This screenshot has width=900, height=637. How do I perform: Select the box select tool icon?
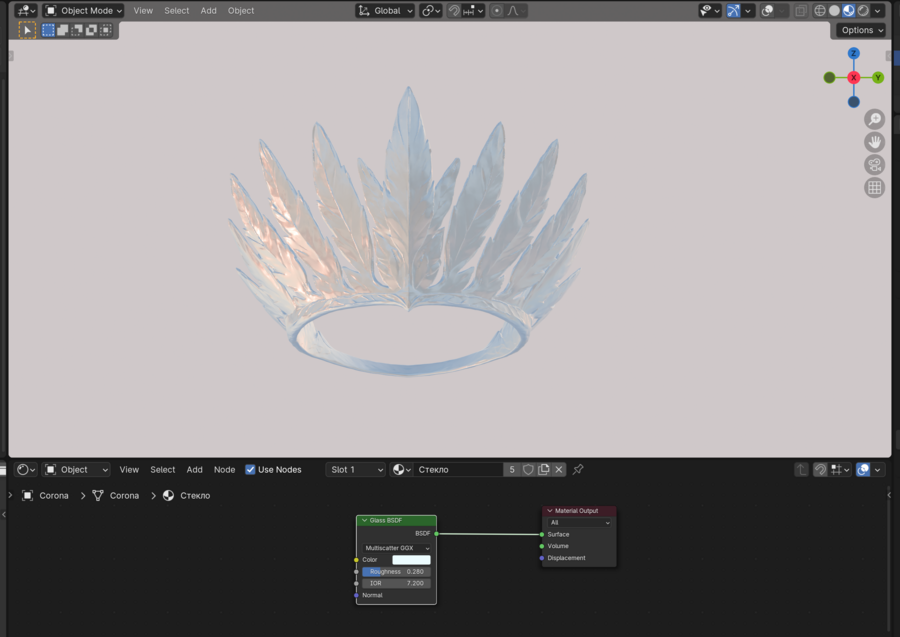click(x=48, y=31)
